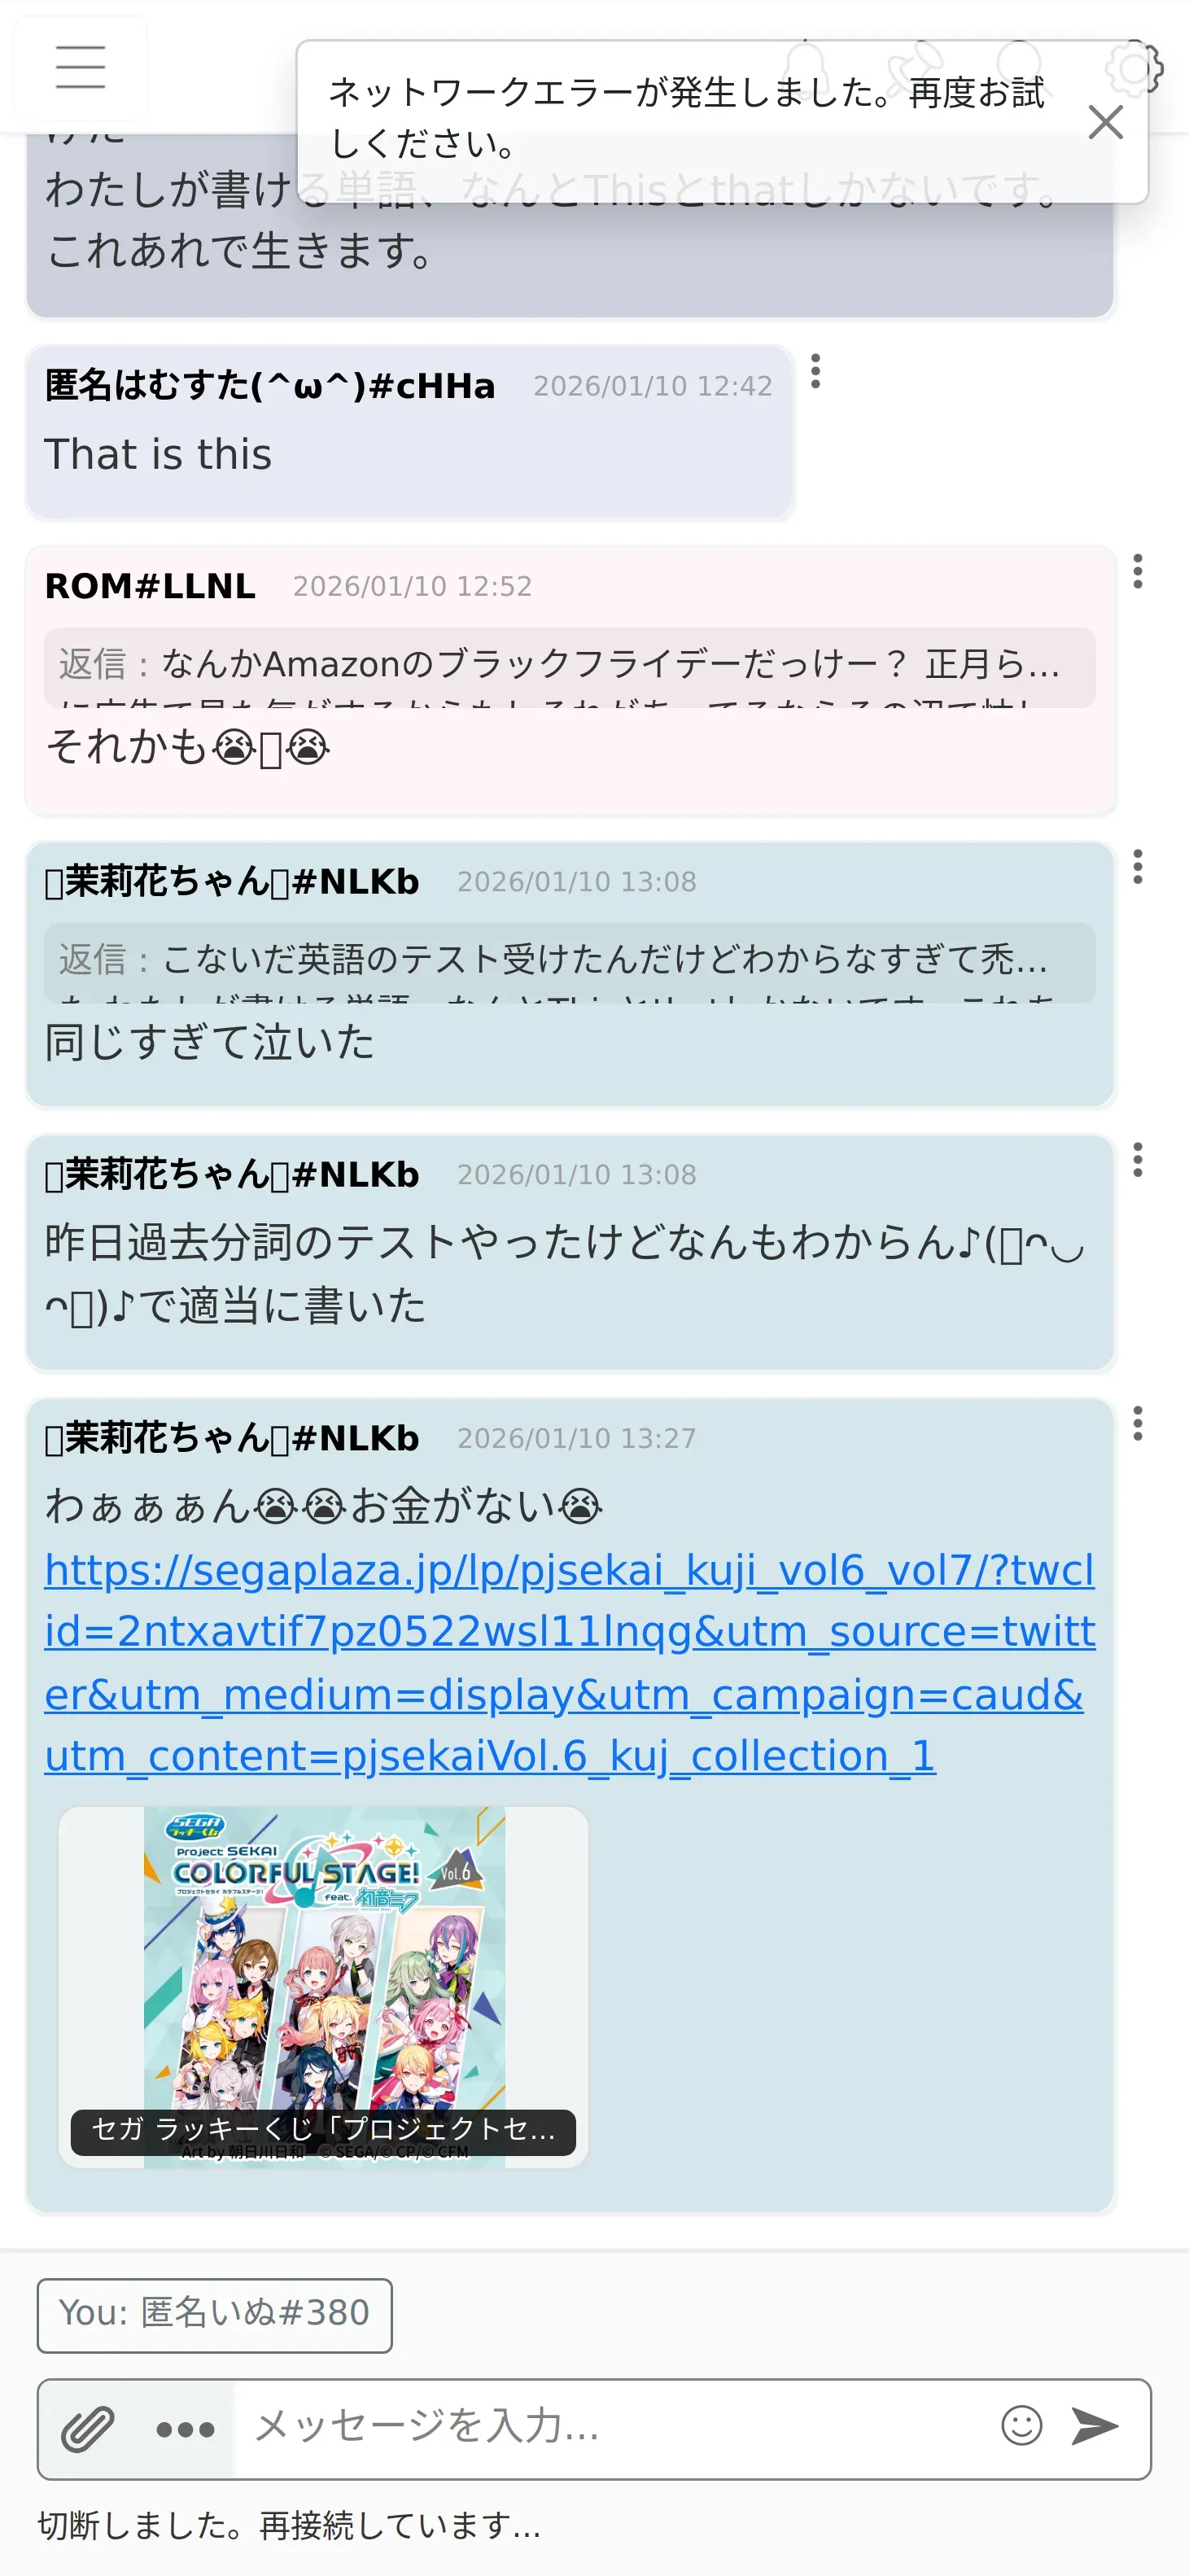
Task: Select the ROM#LLNL username
Action: pyautogui.click(x=150, y=586)
